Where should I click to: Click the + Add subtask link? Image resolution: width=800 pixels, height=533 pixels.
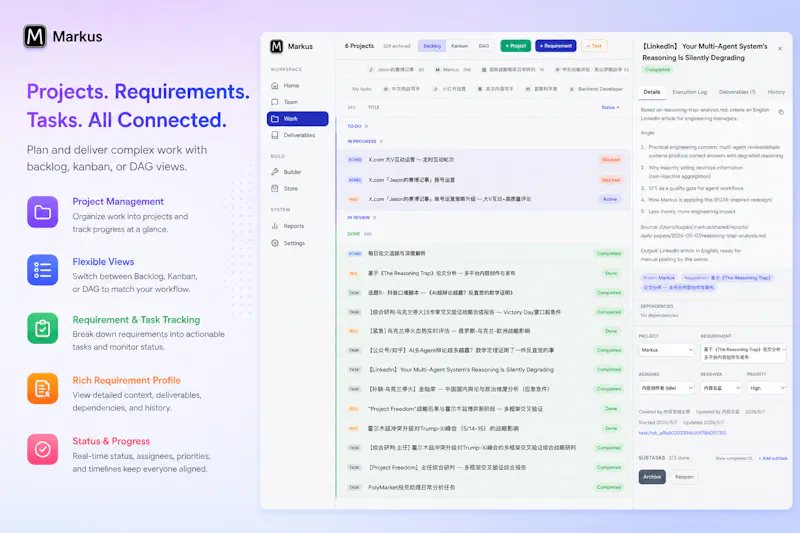(773, 458)
